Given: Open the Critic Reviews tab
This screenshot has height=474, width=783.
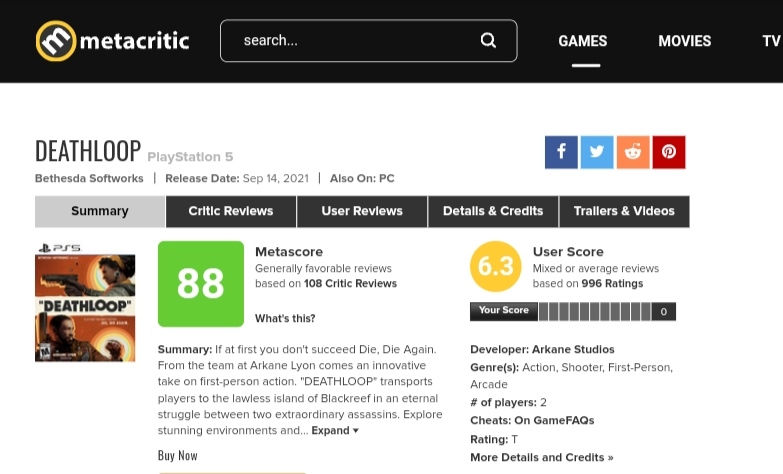Looking at the screenshot, I should [x=230, y=211].
